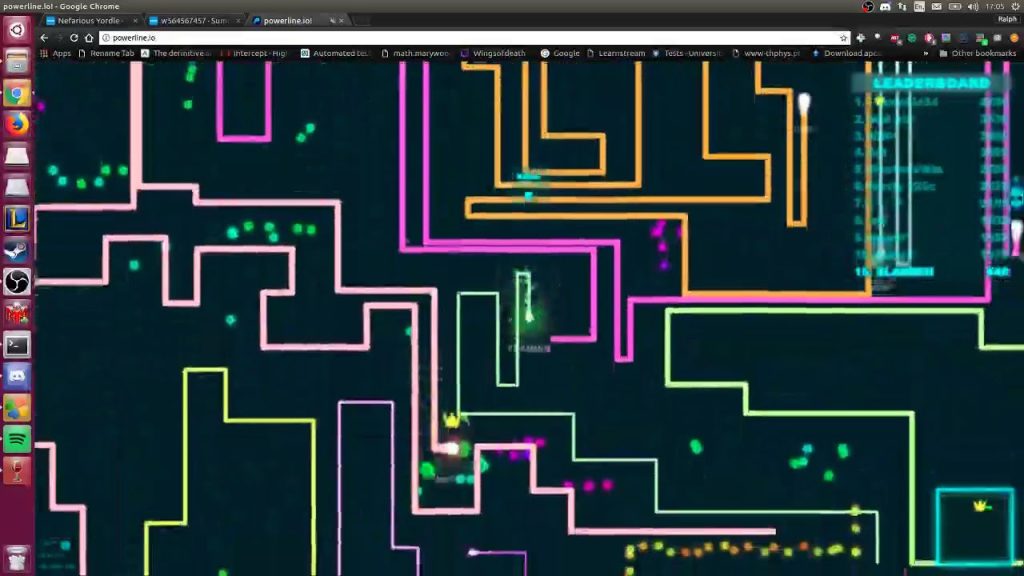Image resolution: width=1024 pixels, height=576 pixels.
Task: Click the site info icon in the address bar
Action: pos(106,36)
